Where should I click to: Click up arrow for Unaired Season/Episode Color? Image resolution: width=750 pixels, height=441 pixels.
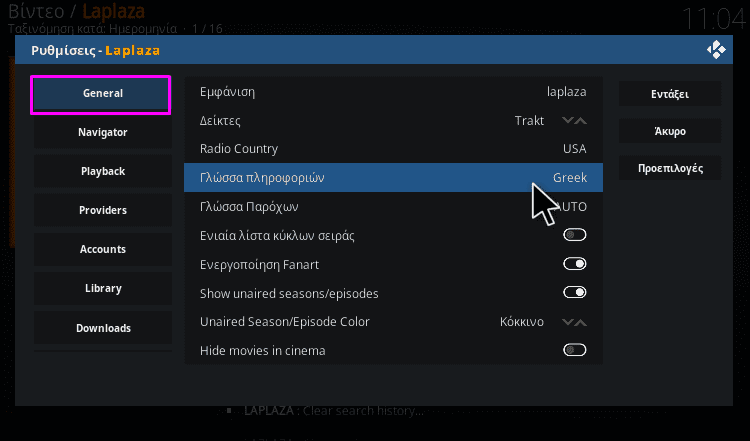click(x=581, y=322)
